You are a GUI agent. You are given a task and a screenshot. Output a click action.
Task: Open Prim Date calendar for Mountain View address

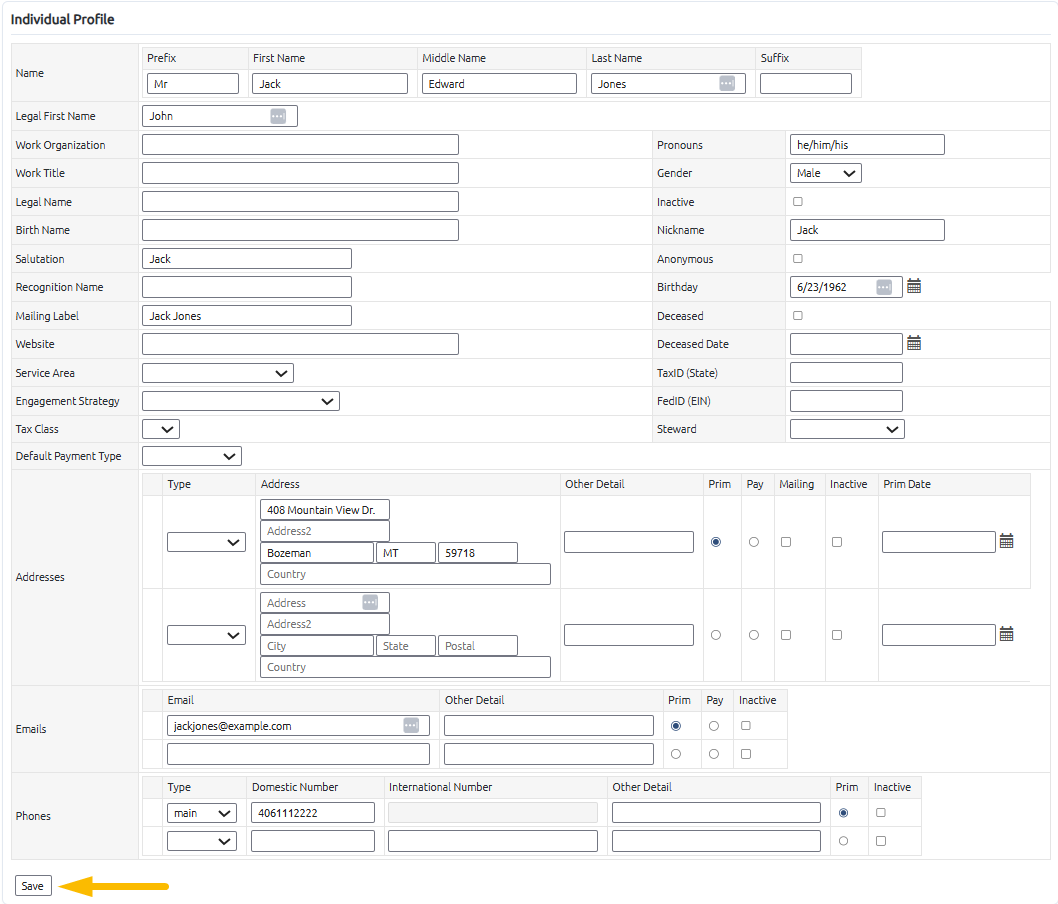pyautogui.click(x=1006, y=541)
